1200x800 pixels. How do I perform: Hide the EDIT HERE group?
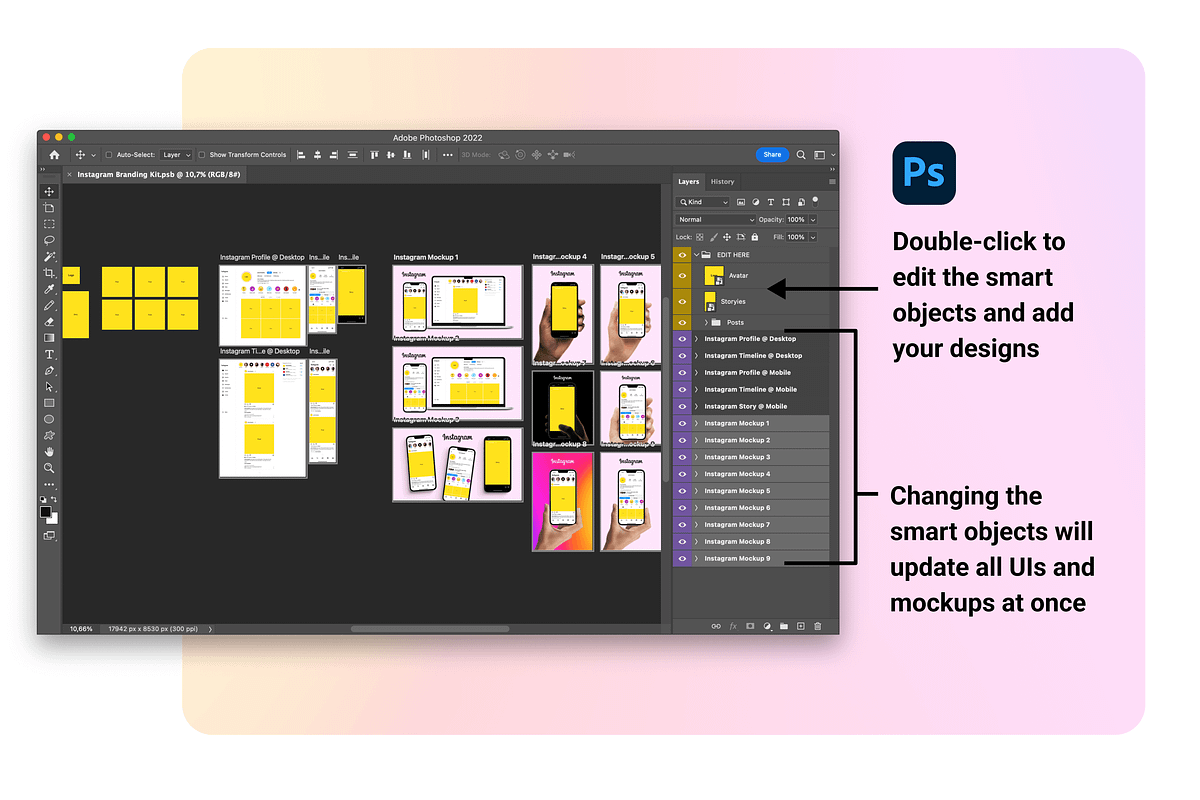pos(682,255)
